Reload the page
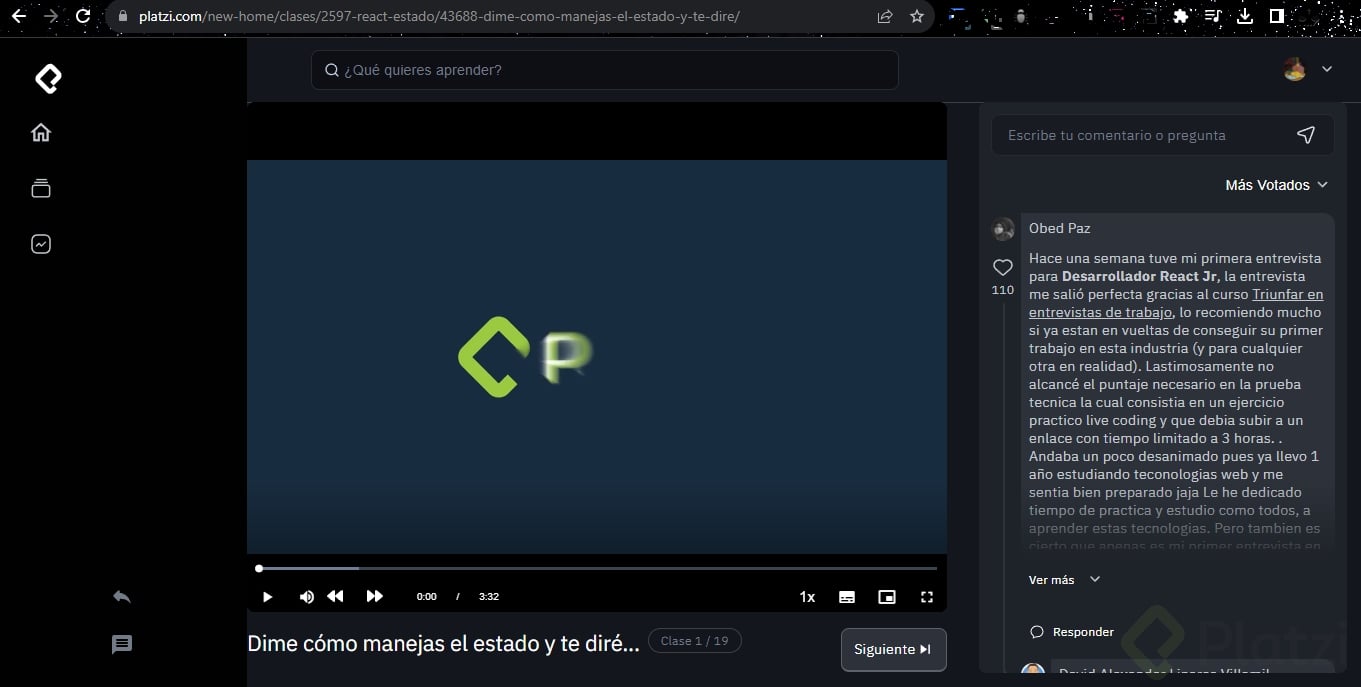This screenshot has width=1361, height=687. click(83, 16)
